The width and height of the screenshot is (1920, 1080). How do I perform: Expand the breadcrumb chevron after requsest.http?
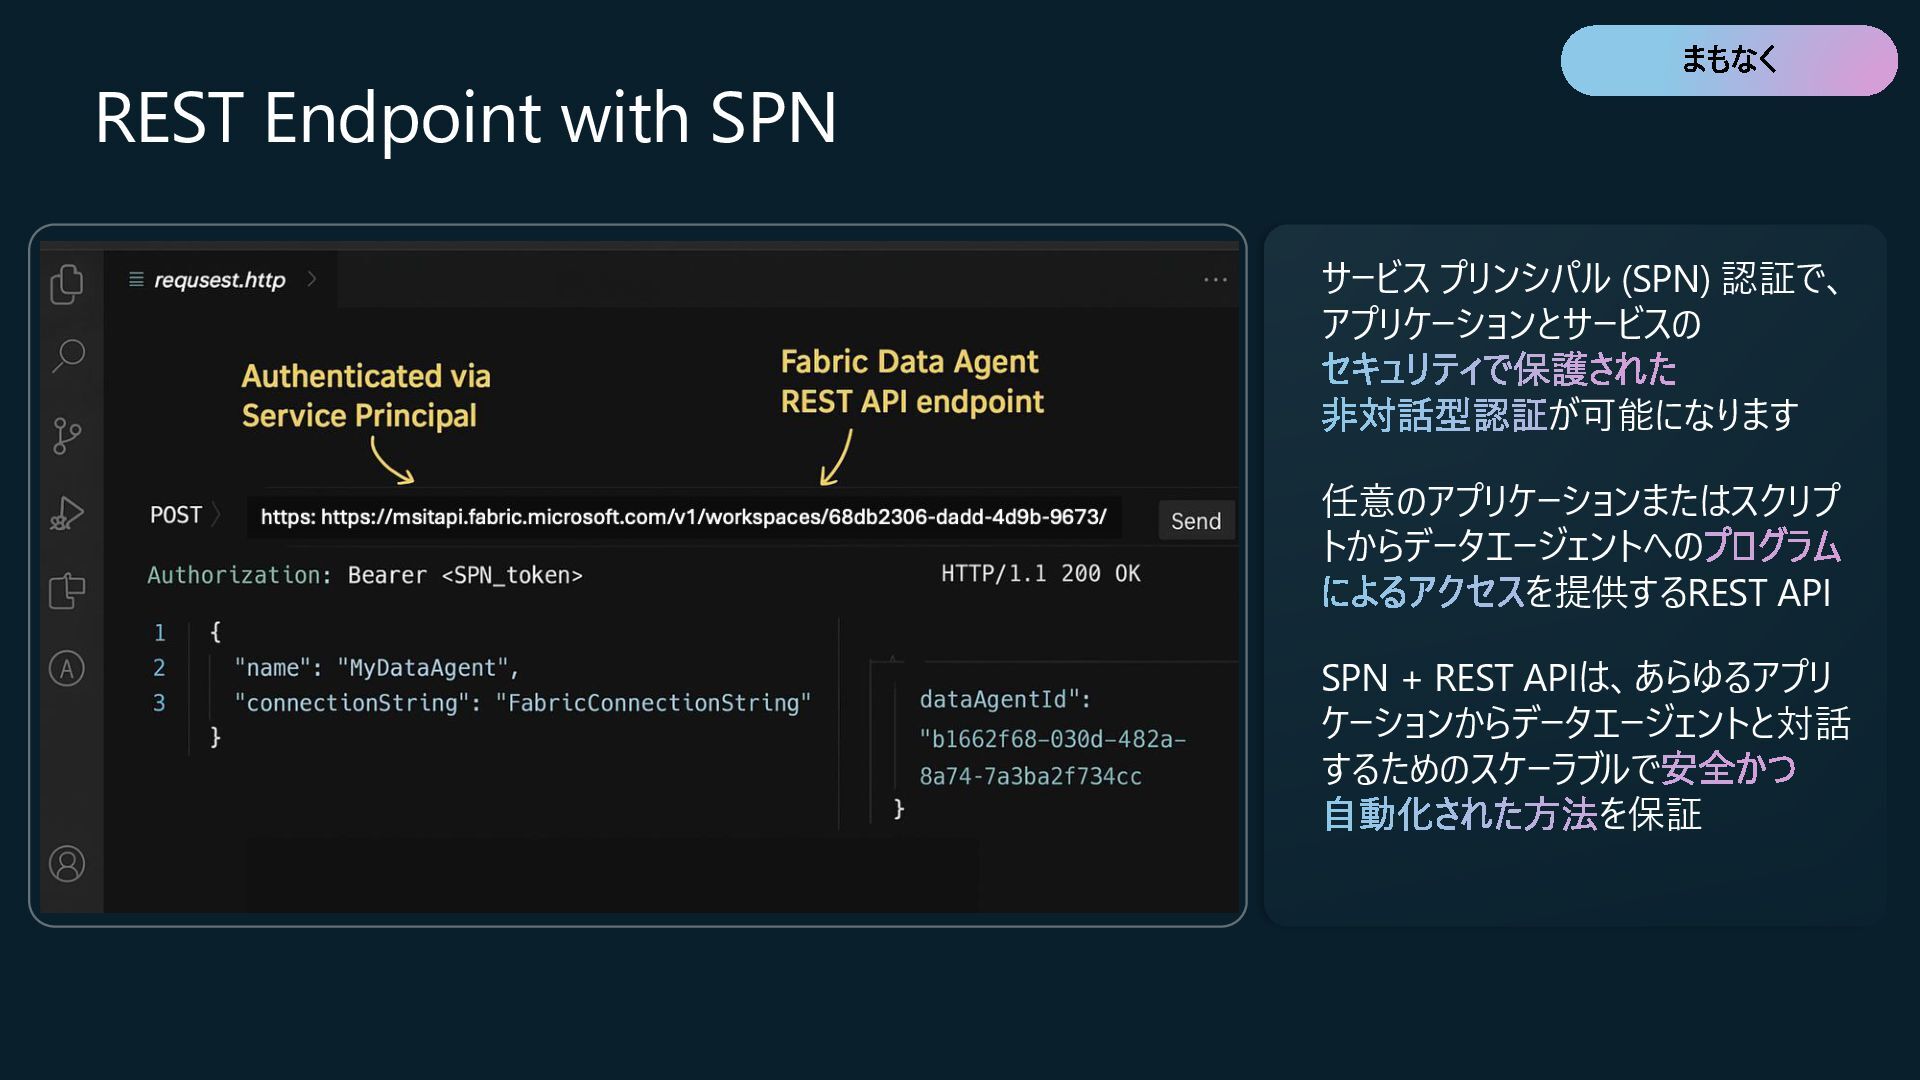(312, 279)
